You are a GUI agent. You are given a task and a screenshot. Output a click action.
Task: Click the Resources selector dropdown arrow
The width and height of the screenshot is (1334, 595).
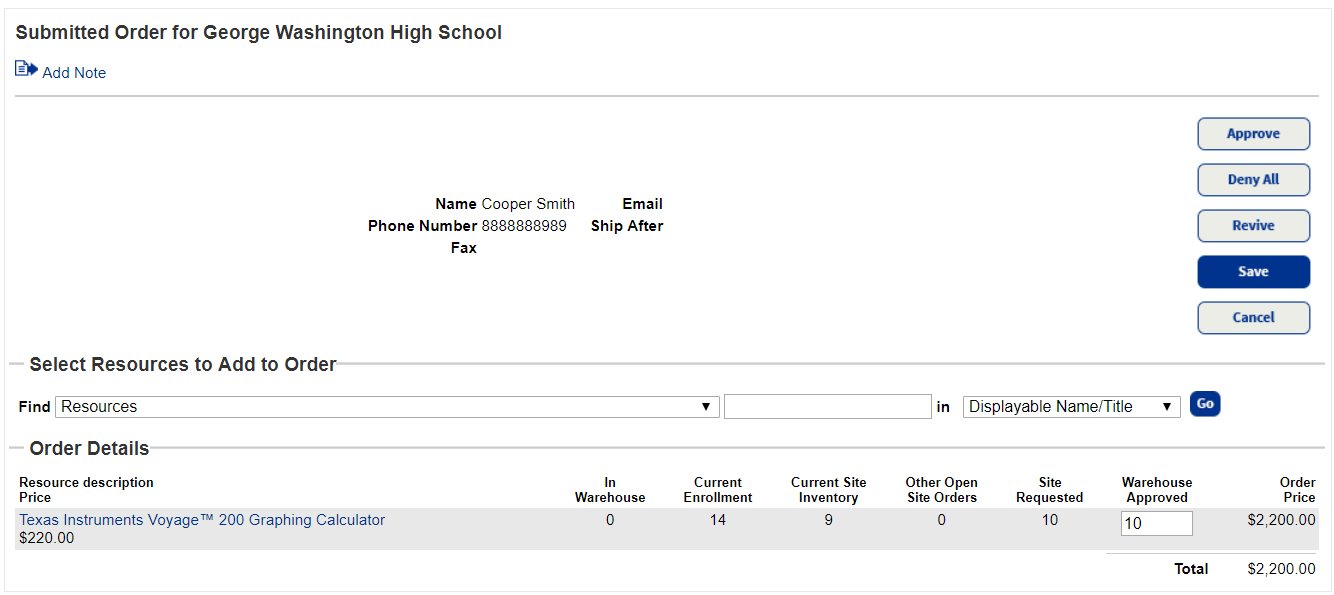pyautogui.click(x=707, y=406)
